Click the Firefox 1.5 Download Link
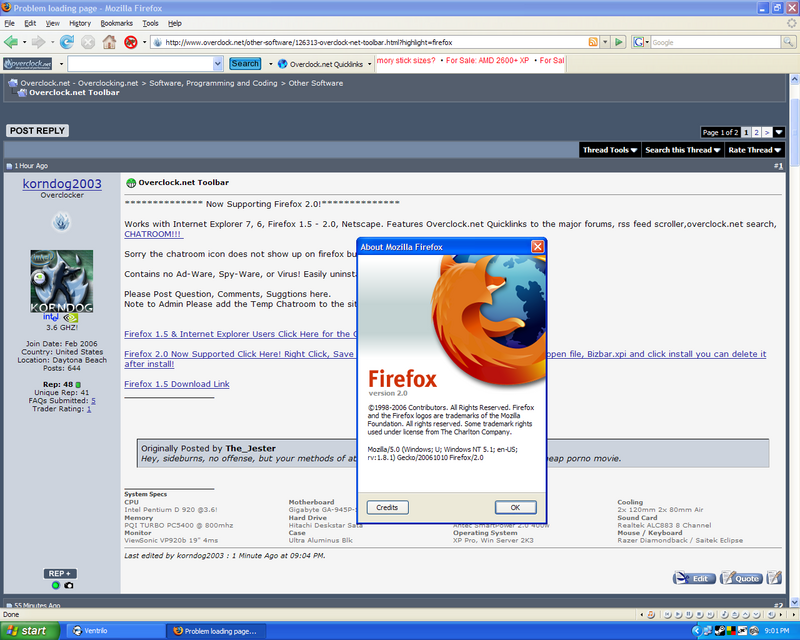The width and height of the screenshot is (800, 640). tap(177, 384)
